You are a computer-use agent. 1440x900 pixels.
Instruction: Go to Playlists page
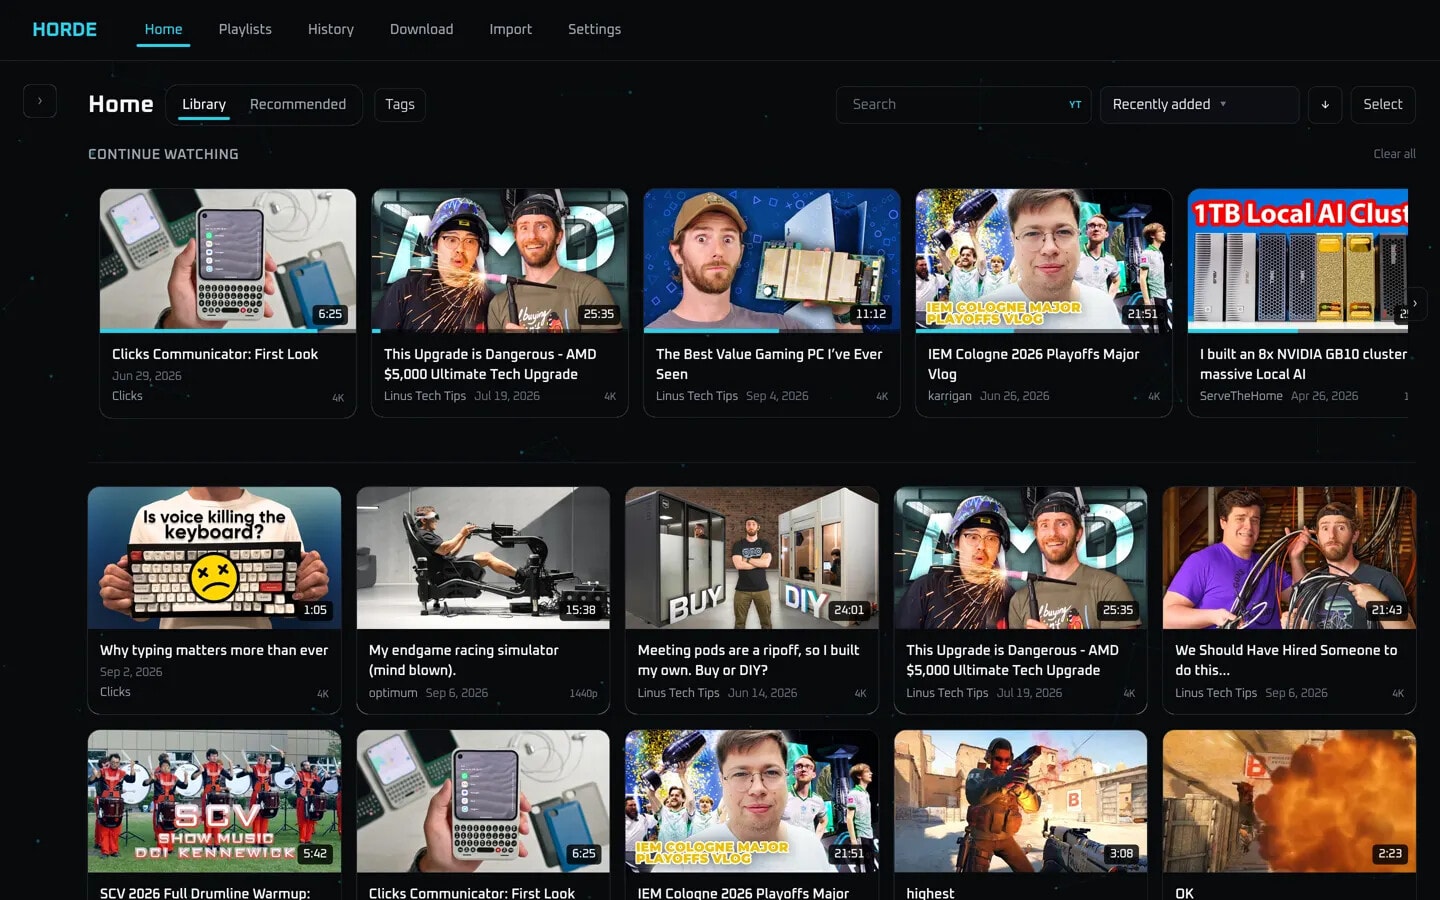(245, 29)
